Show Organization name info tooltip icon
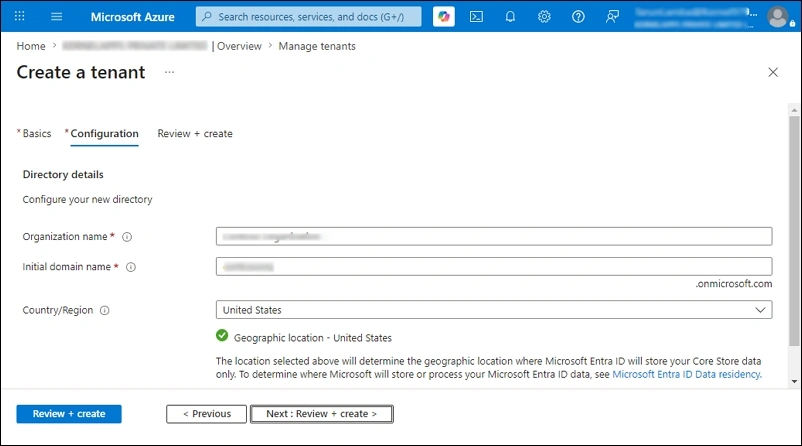The image size is (802, 446). 127,237
